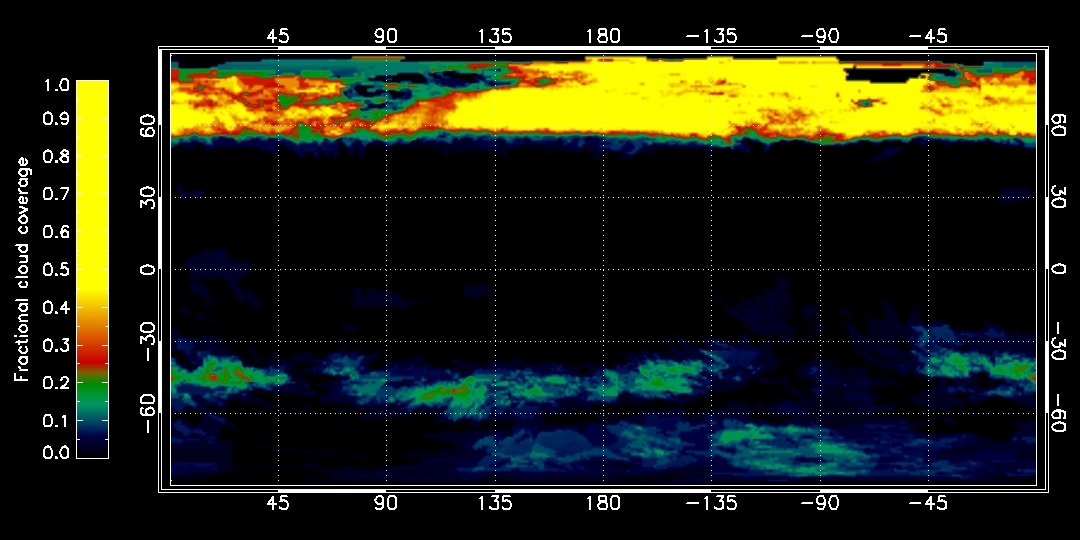
Task: Click the top axis label 180
Action: [x=603, y=36]
